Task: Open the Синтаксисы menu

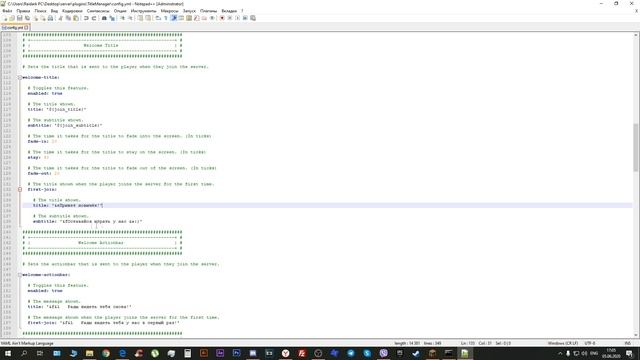Action: click(x=98, y=11)
